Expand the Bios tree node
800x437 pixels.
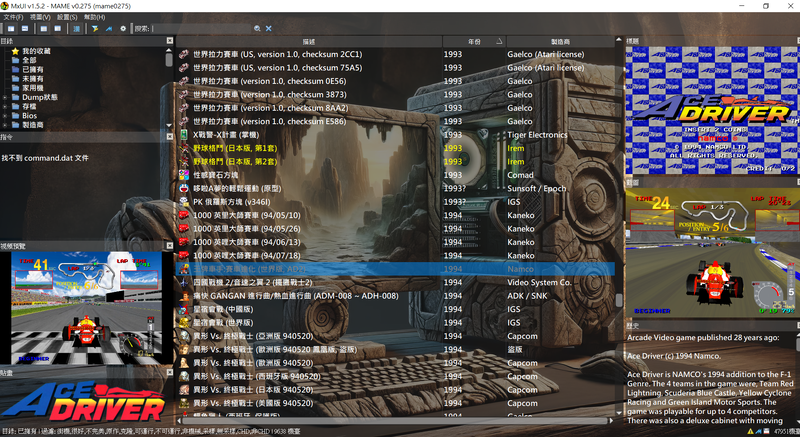coord(5,116)
